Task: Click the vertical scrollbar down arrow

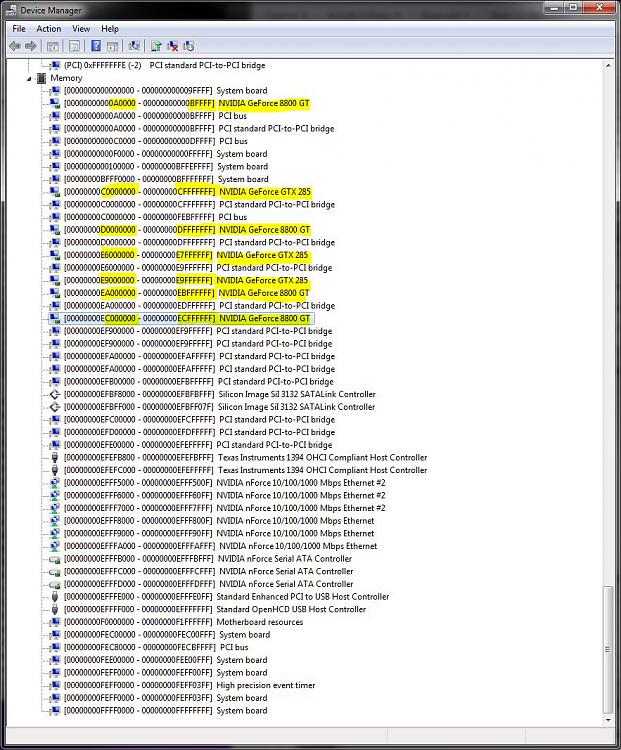Action: [608, 720]
